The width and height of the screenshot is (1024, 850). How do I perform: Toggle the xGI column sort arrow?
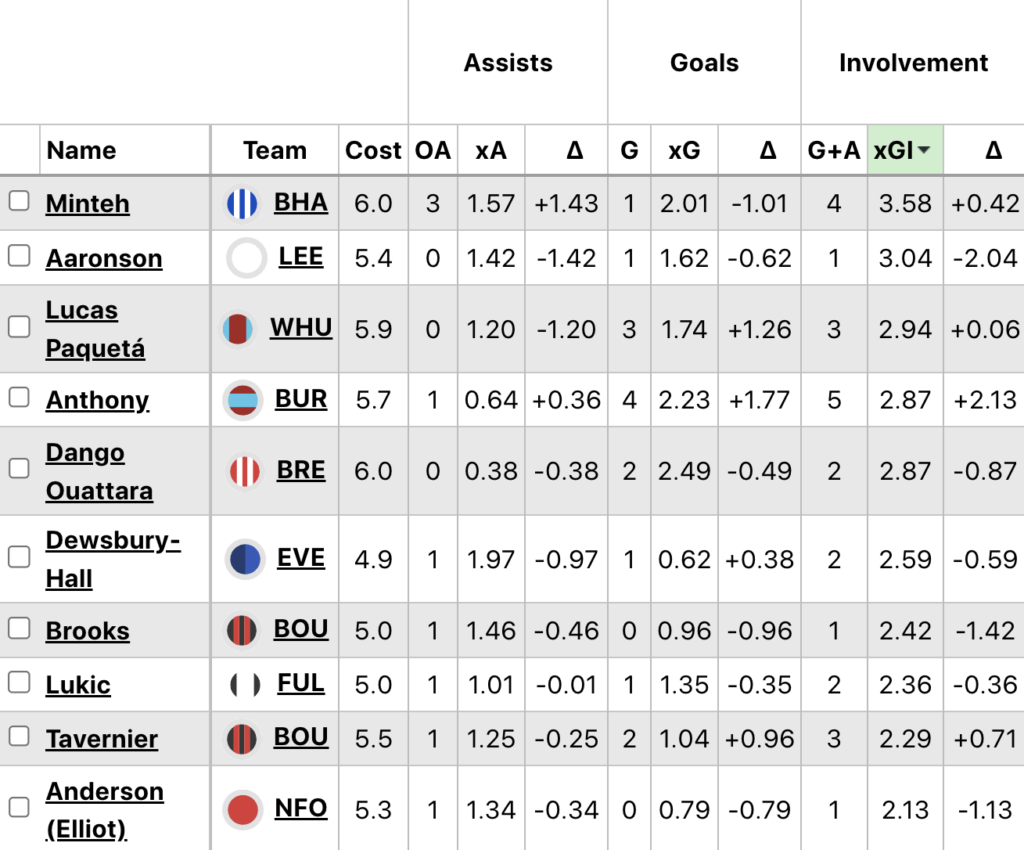(925, 151)
